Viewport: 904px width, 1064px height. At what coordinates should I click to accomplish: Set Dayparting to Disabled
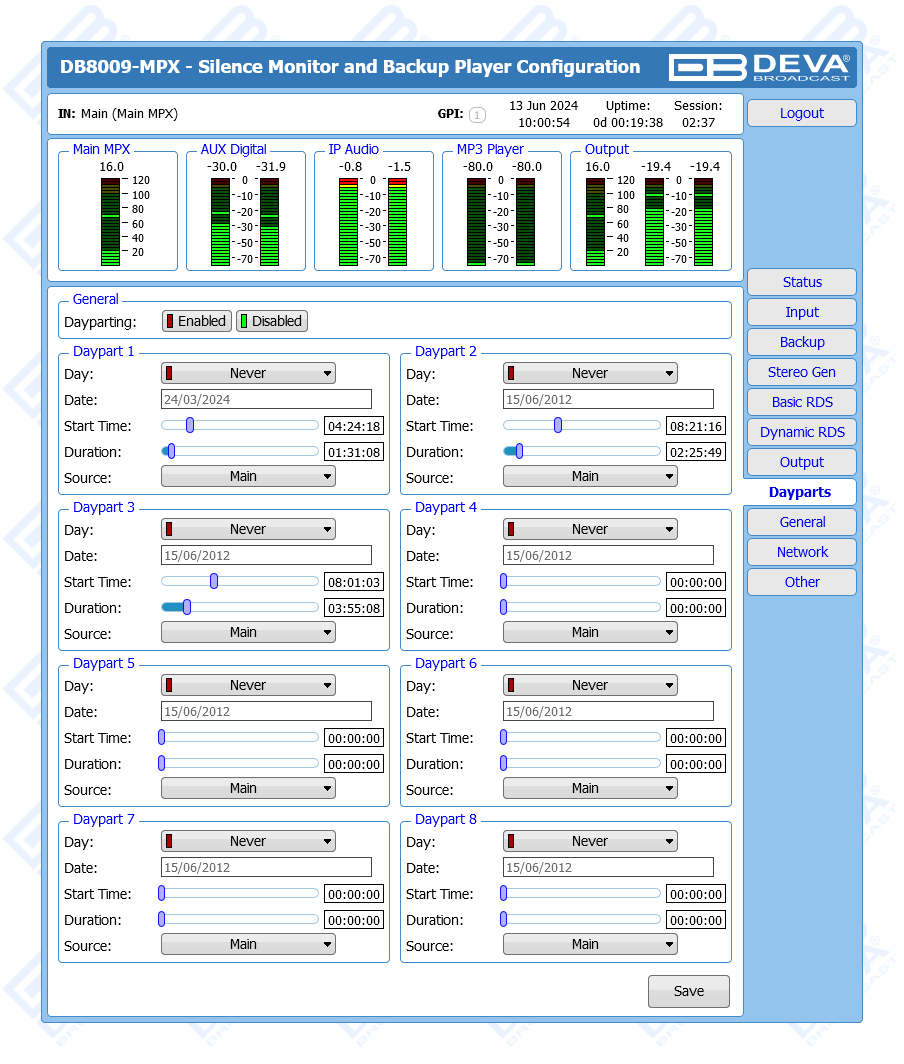[272, 321]
